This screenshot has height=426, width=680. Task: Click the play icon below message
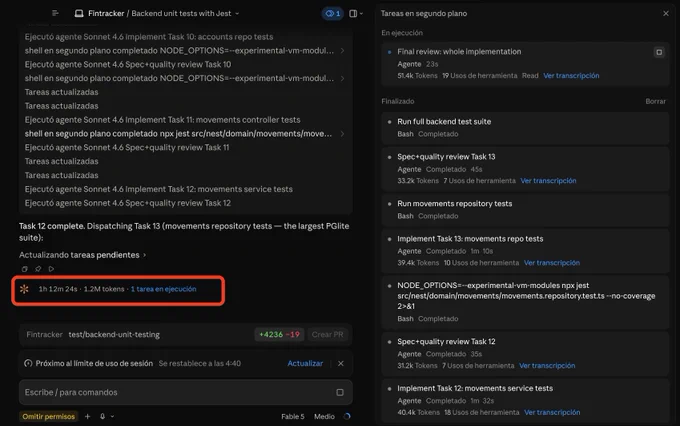(x=51, y=269)
